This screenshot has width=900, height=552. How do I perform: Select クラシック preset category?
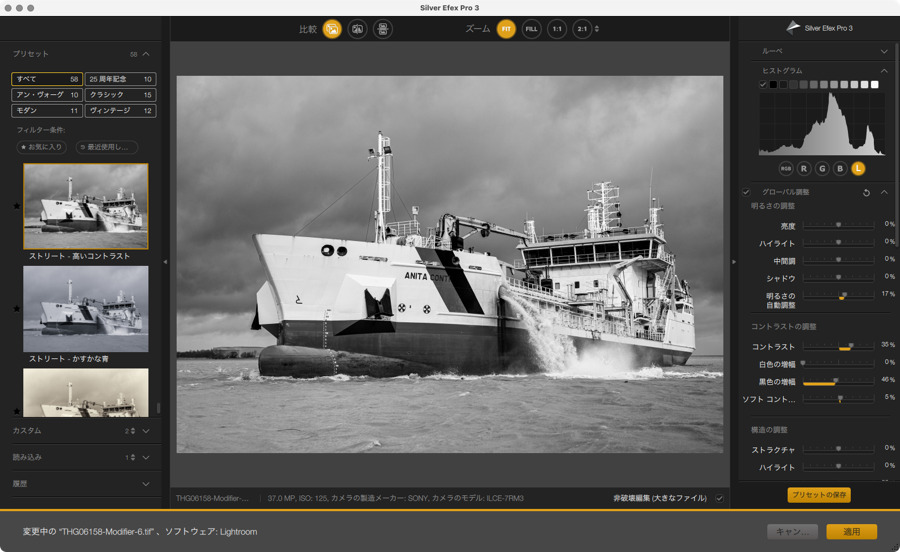click(x=121, y=95)
